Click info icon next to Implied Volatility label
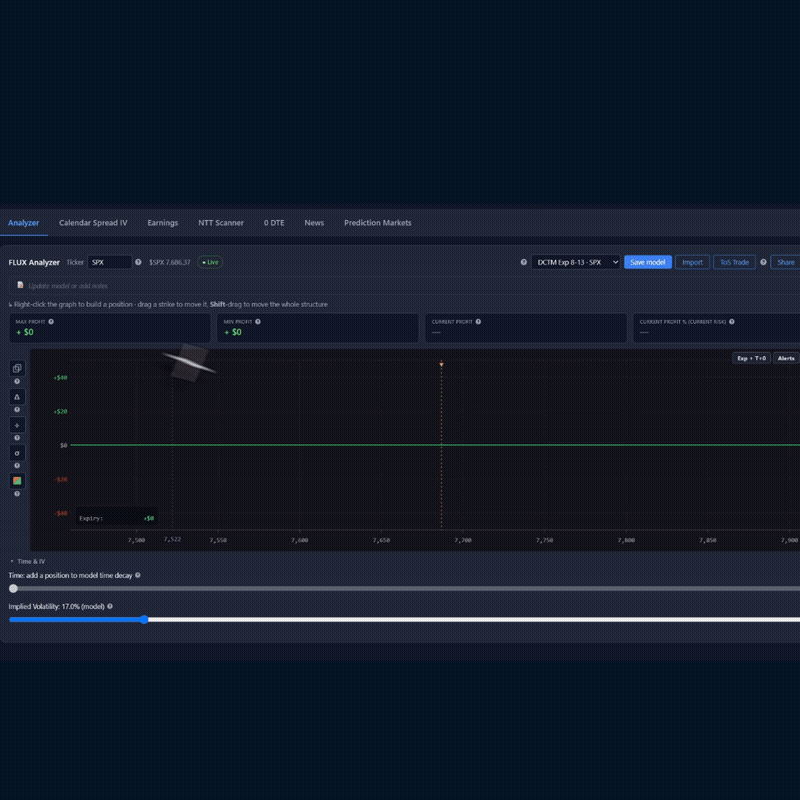This screenshot has height=800, width=800. tap(110, 607)
